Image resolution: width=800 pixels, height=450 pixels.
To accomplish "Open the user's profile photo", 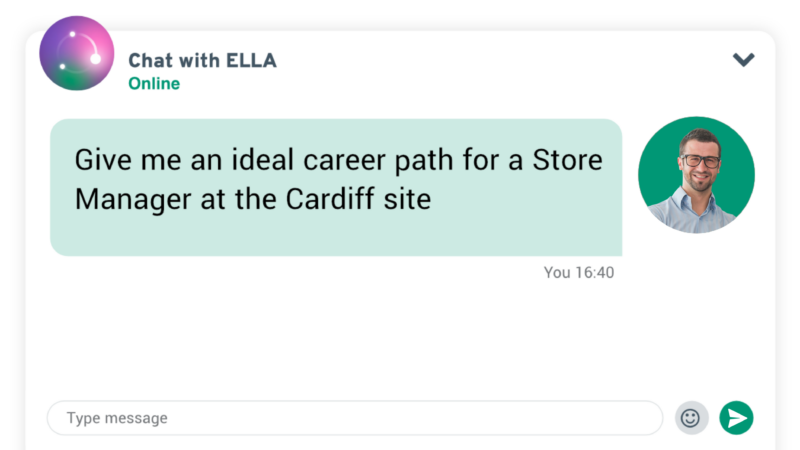I will 696,175.
